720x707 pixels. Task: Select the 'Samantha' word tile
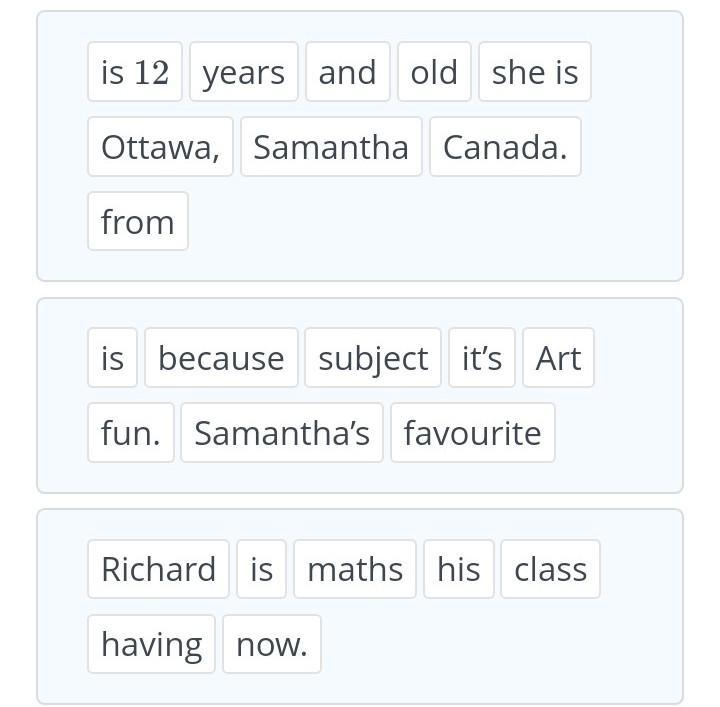(x=331, y=147)
